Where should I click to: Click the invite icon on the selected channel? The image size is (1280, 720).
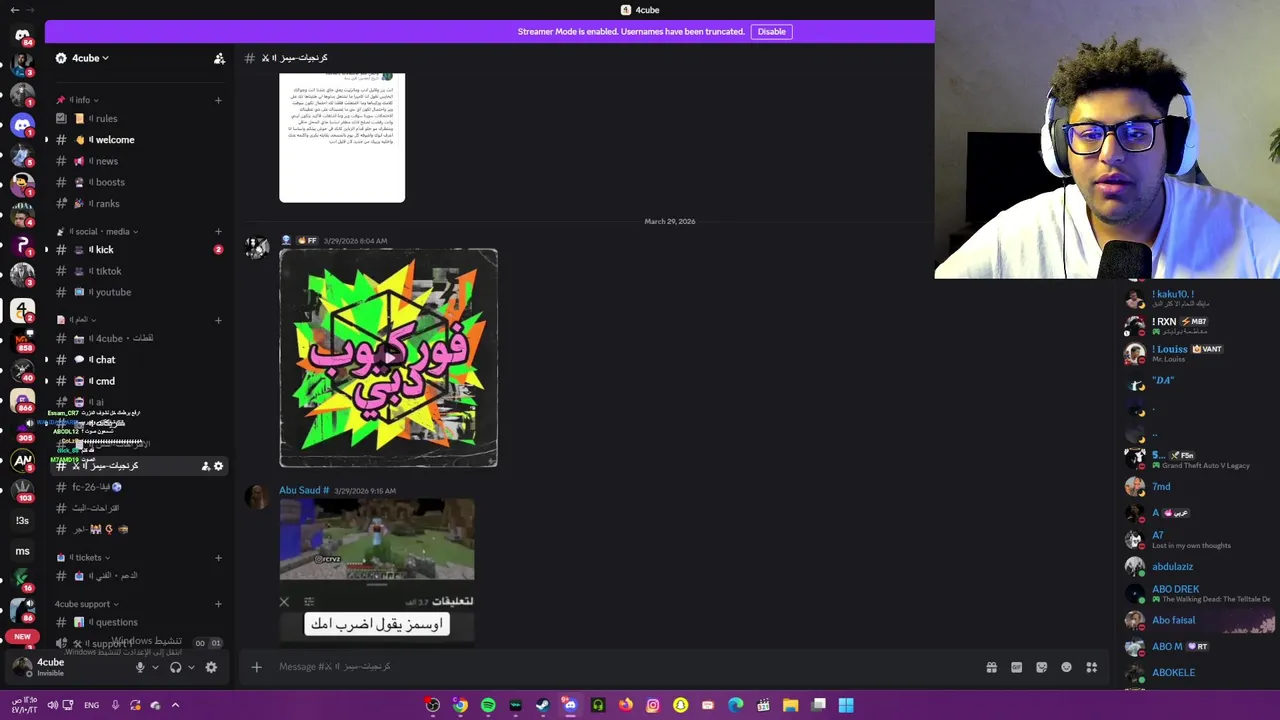pos(205,466)
